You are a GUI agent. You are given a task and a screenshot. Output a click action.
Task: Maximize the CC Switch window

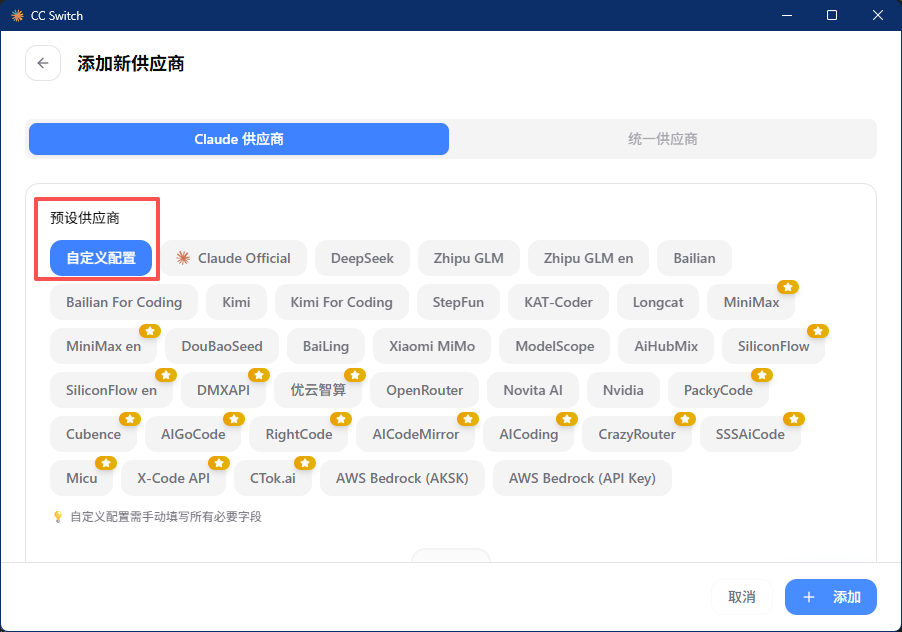[x=832, y=16]
